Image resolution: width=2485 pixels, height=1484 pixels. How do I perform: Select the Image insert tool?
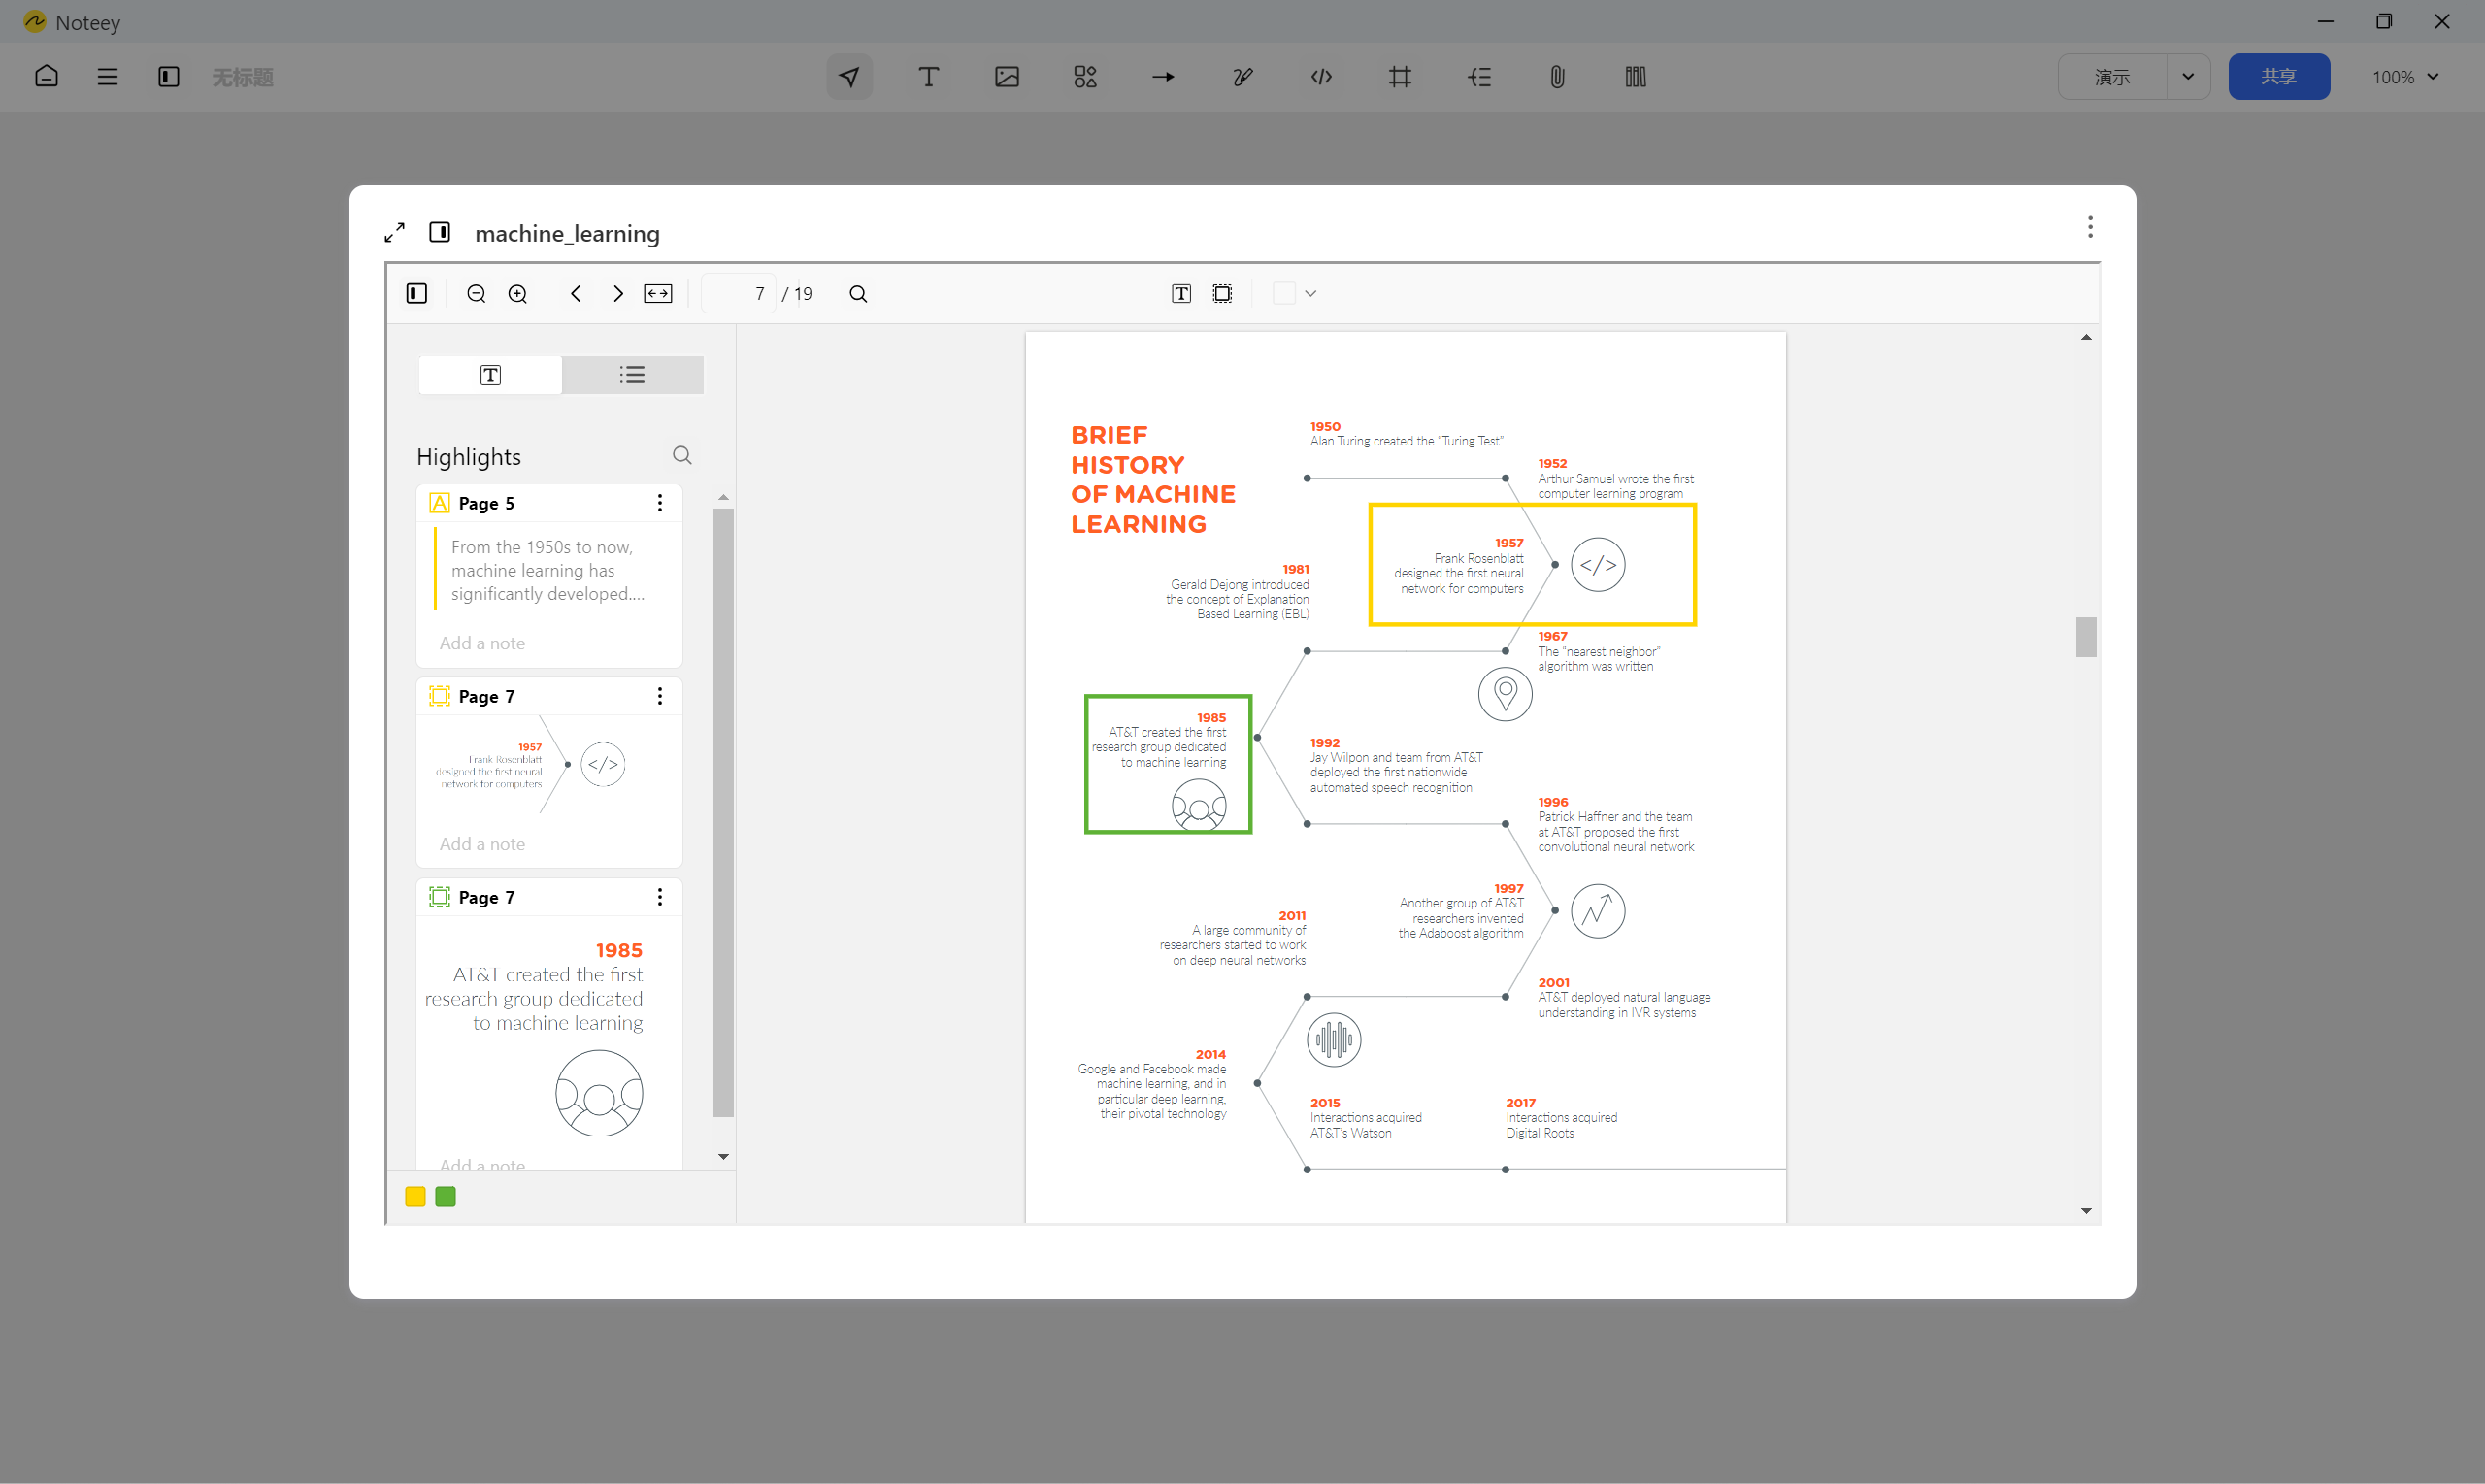click(1007, 77)
